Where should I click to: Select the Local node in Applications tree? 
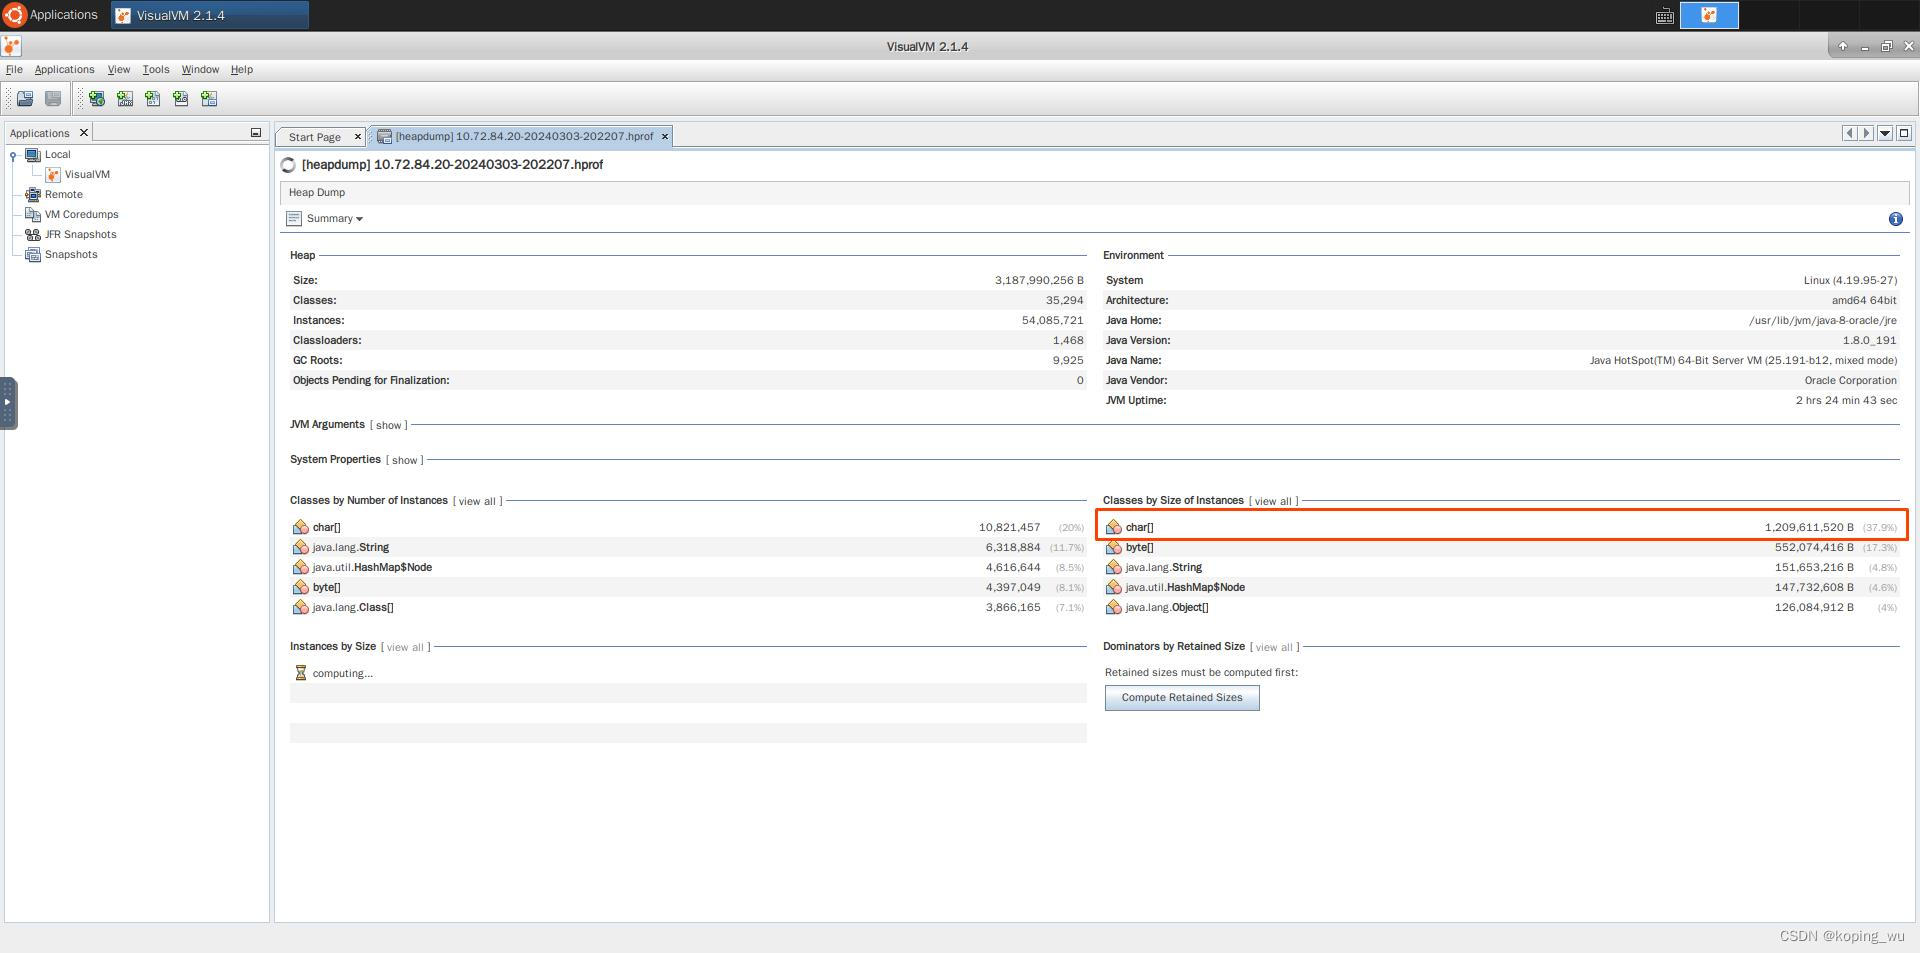coord(57,154)
